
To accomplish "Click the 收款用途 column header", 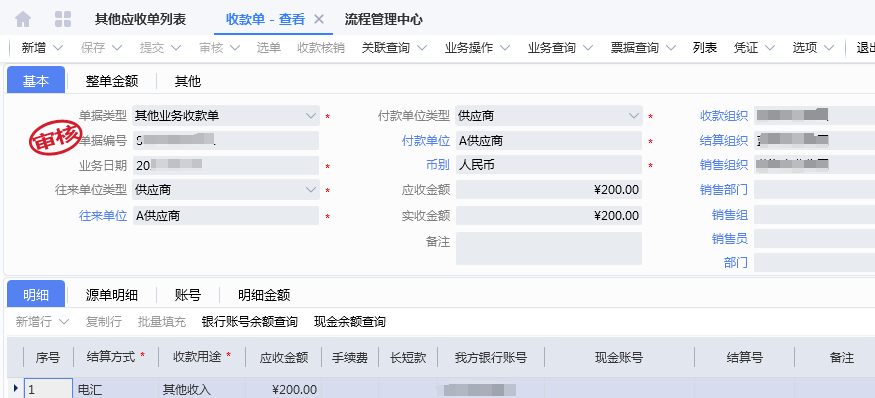I will click(x=201, y=357).
